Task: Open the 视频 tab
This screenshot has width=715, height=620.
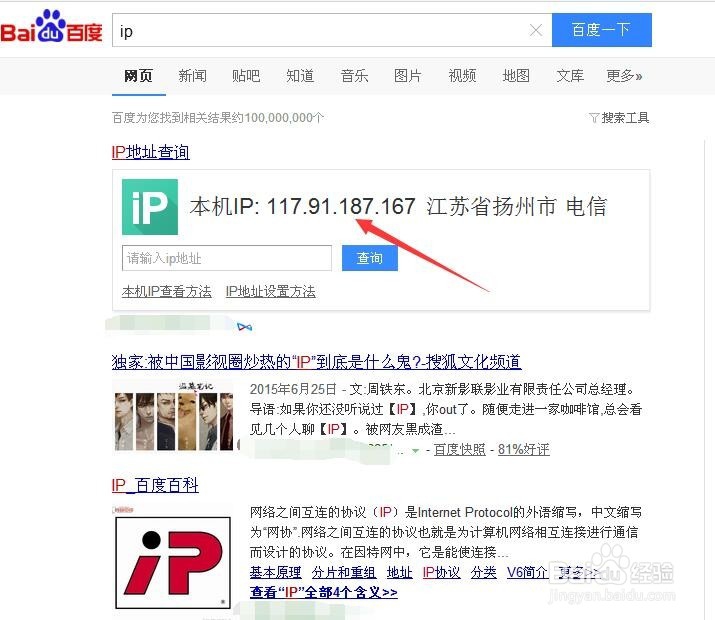Action: pos(462,76)
